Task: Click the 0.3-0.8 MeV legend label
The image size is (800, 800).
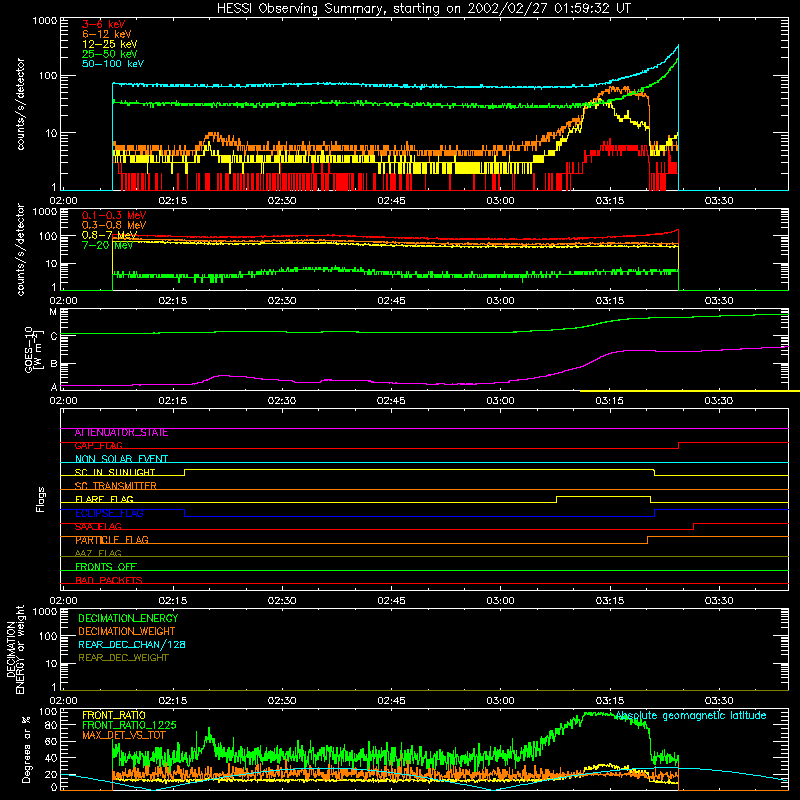Action: pos(114,225)
